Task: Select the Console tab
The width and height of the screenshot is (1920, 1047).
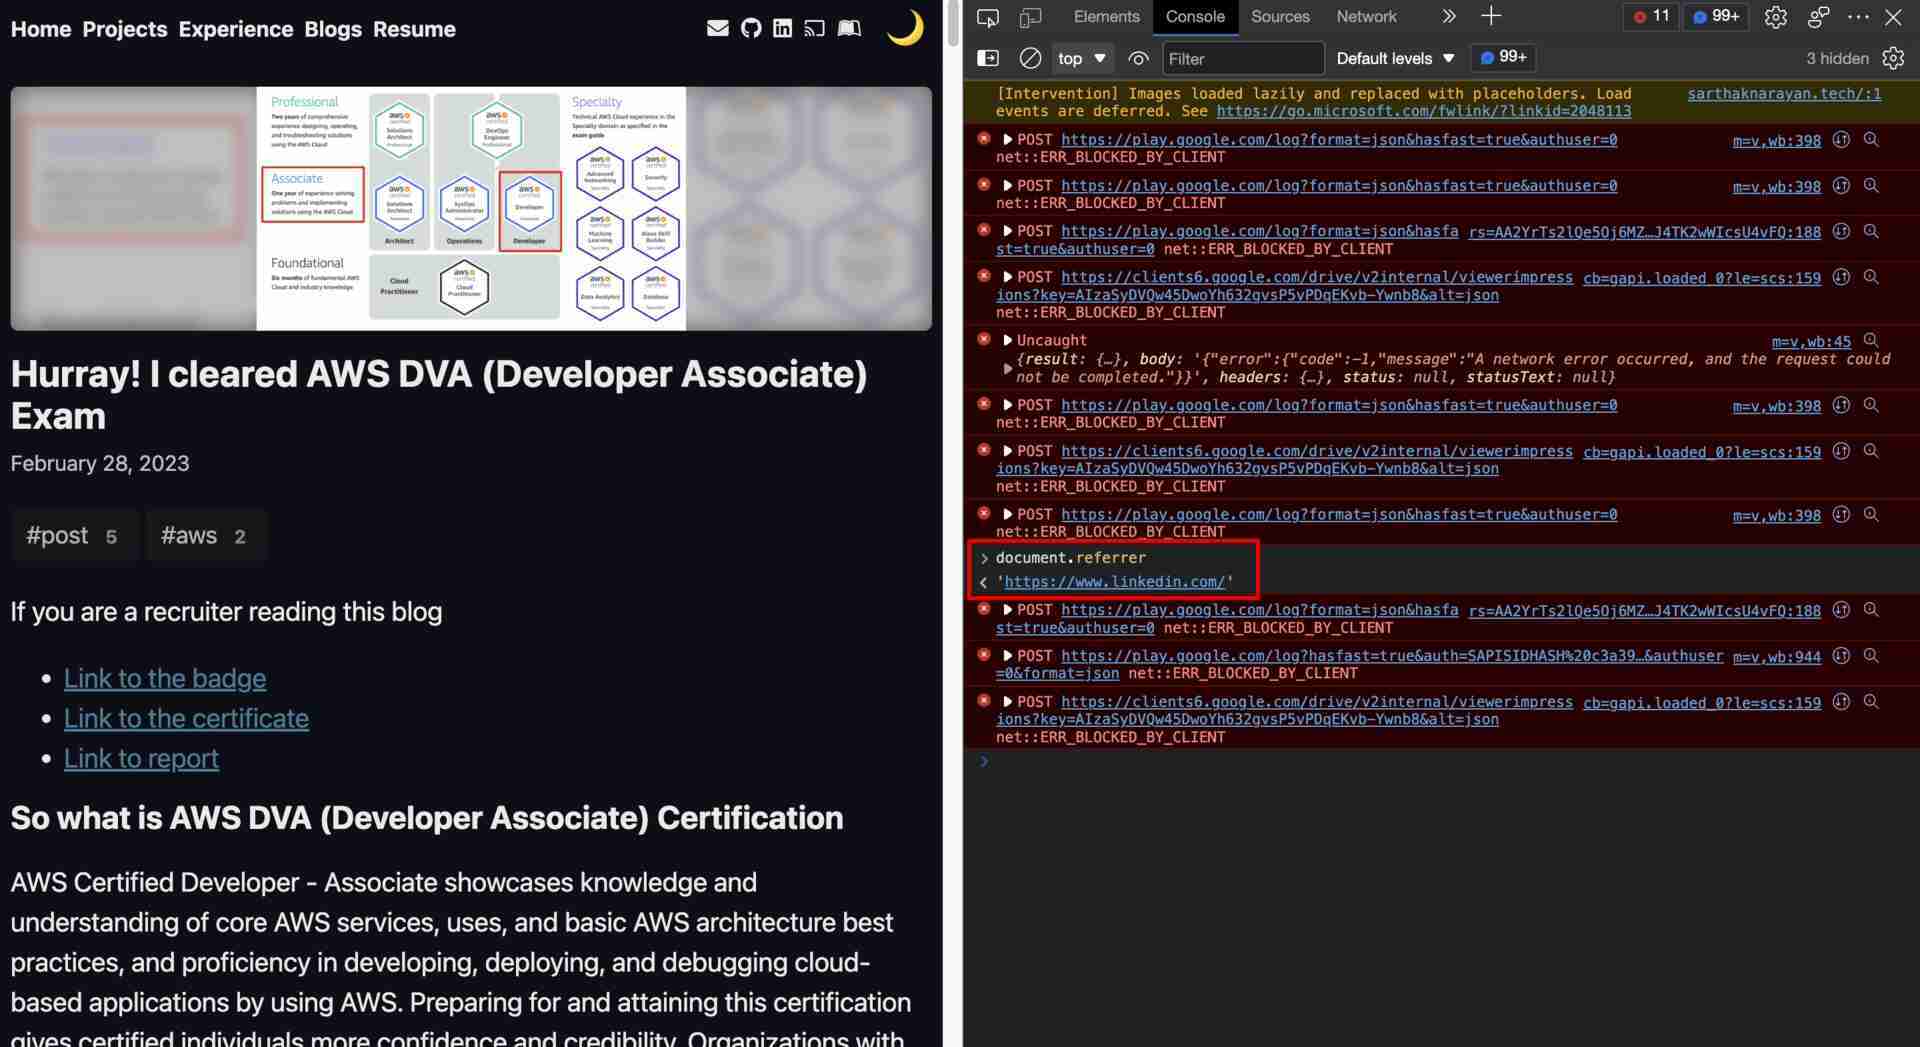Action: (x=1195, y=16)
